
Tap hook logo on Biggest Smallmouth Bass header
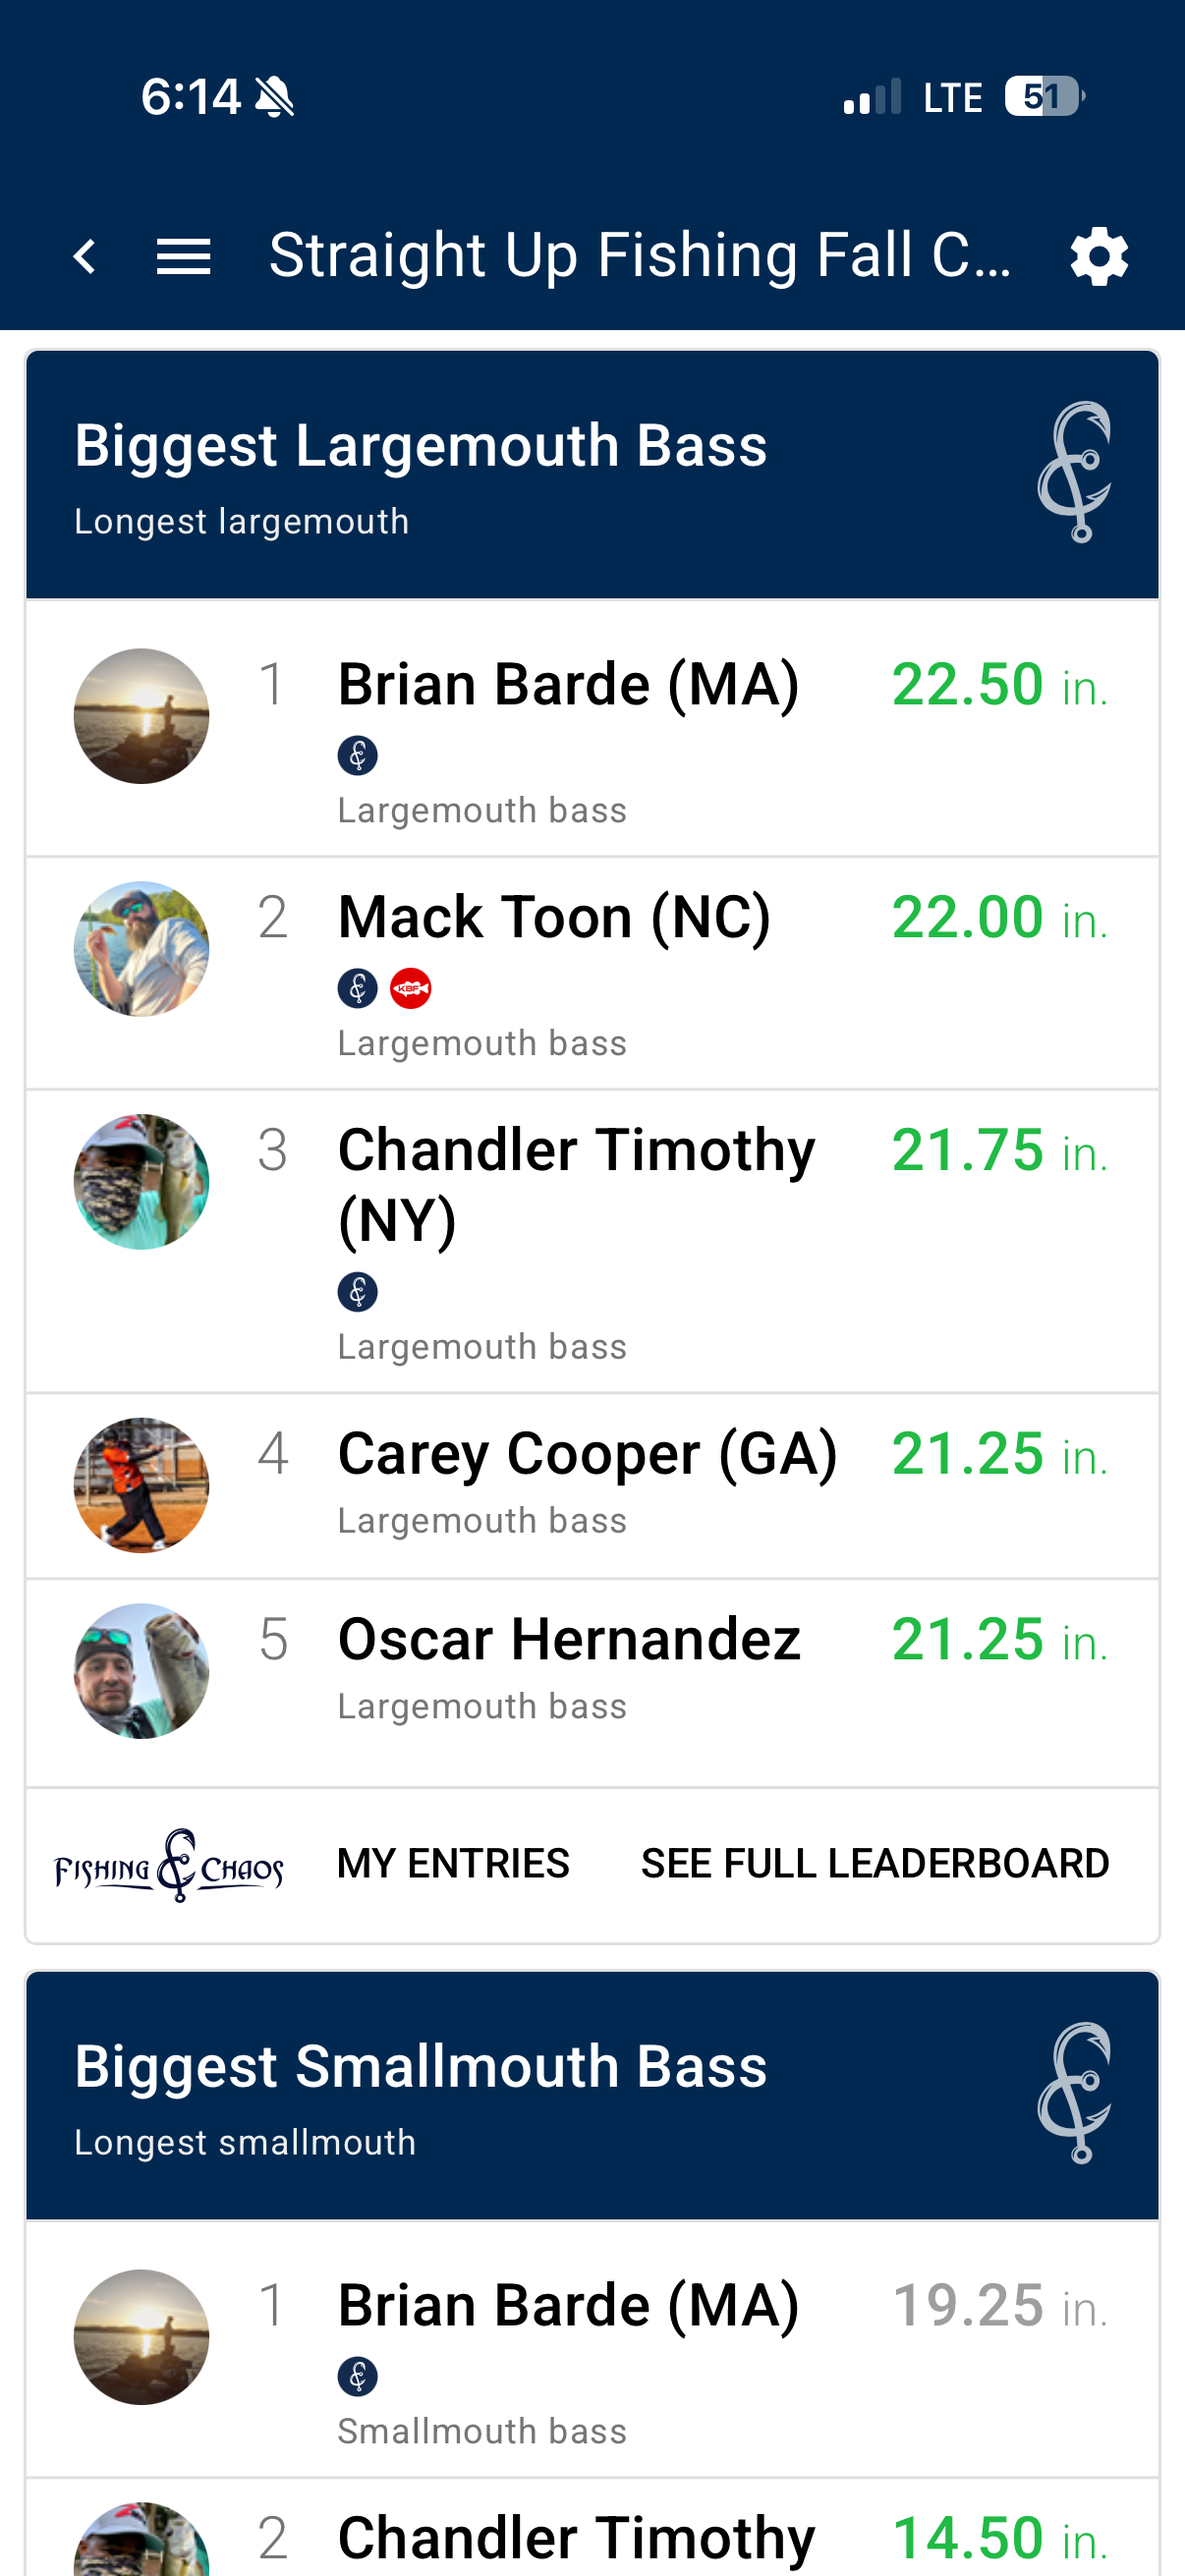point(1075,2093)
